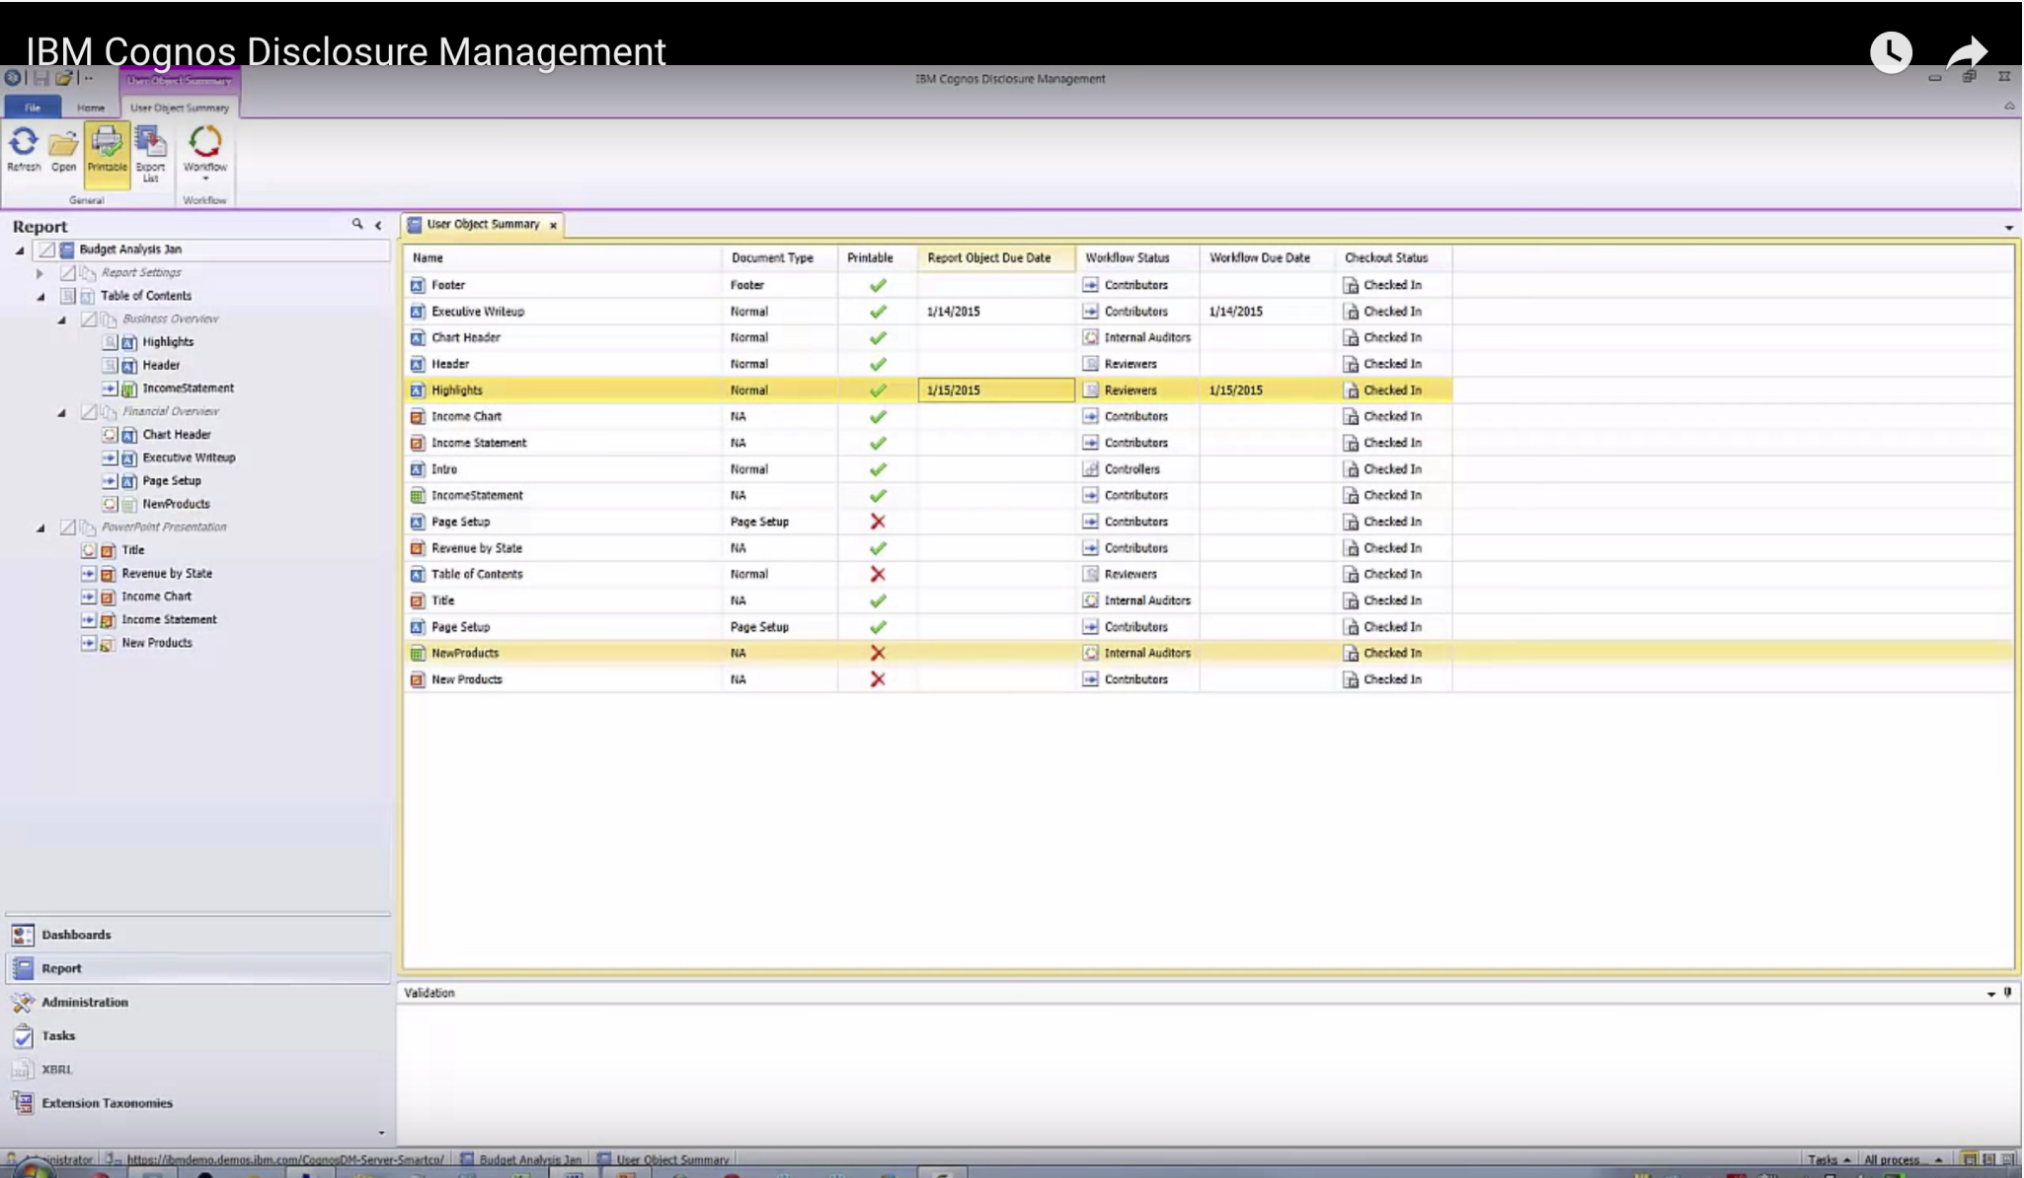Screen dimensions: 2024x1178
Task: Click the Report Object Due Date cell for Highlights
Action: pyautogui.click(x=995, y=390)
